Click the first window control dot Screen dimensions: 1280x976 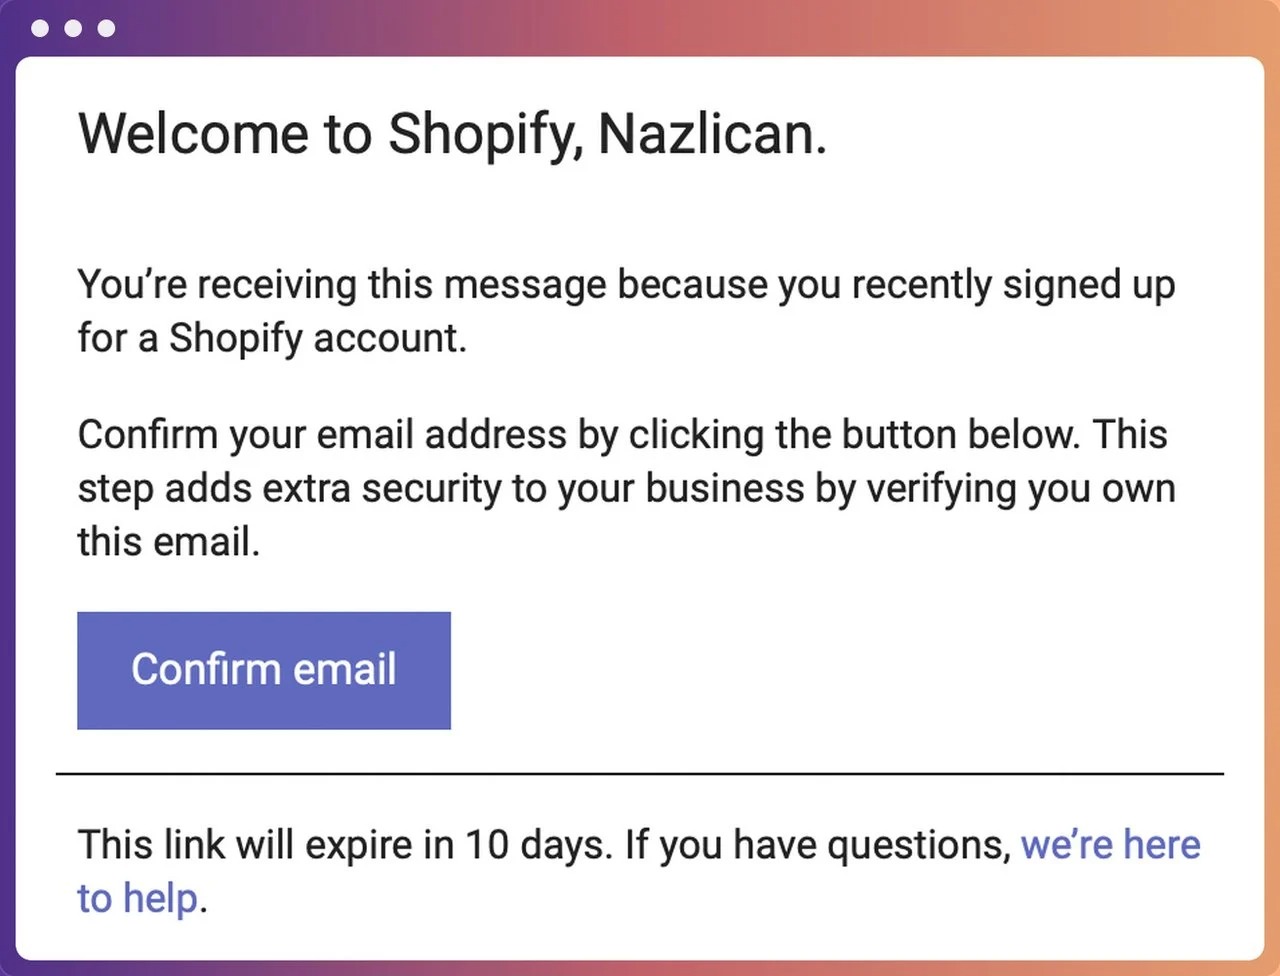click(x=40, y=29)
